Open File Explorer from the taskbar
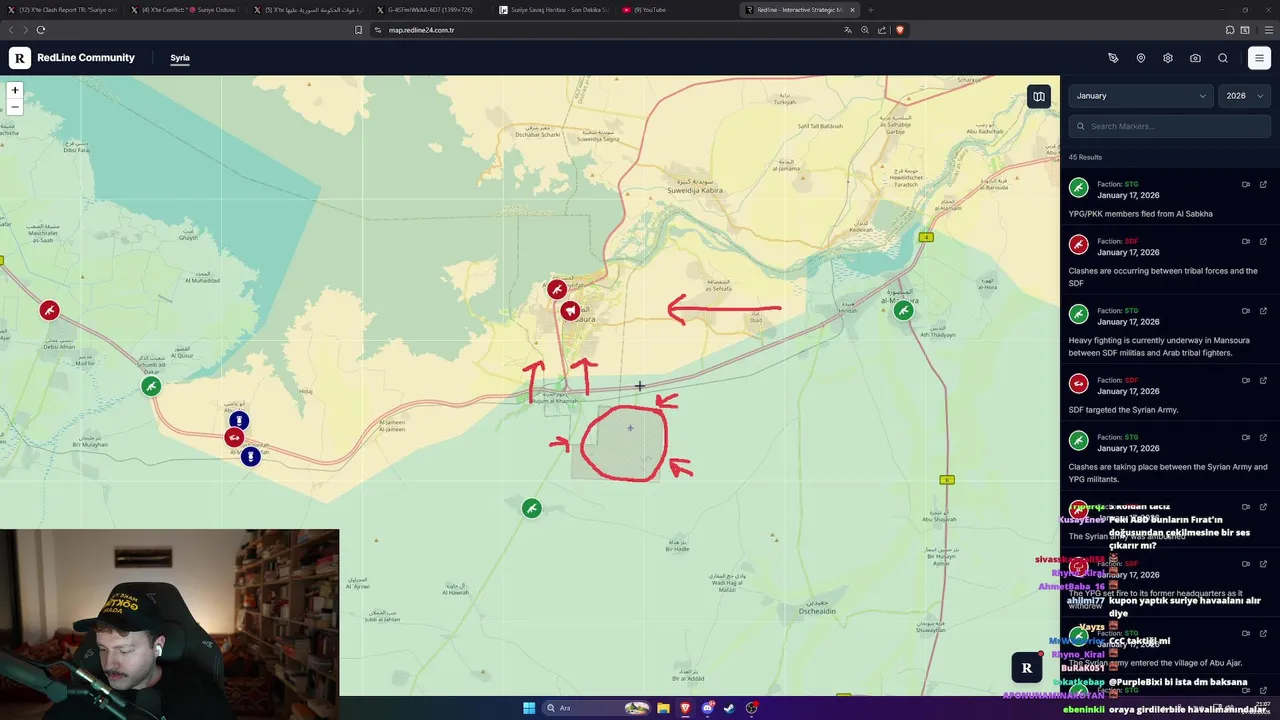 663,708
